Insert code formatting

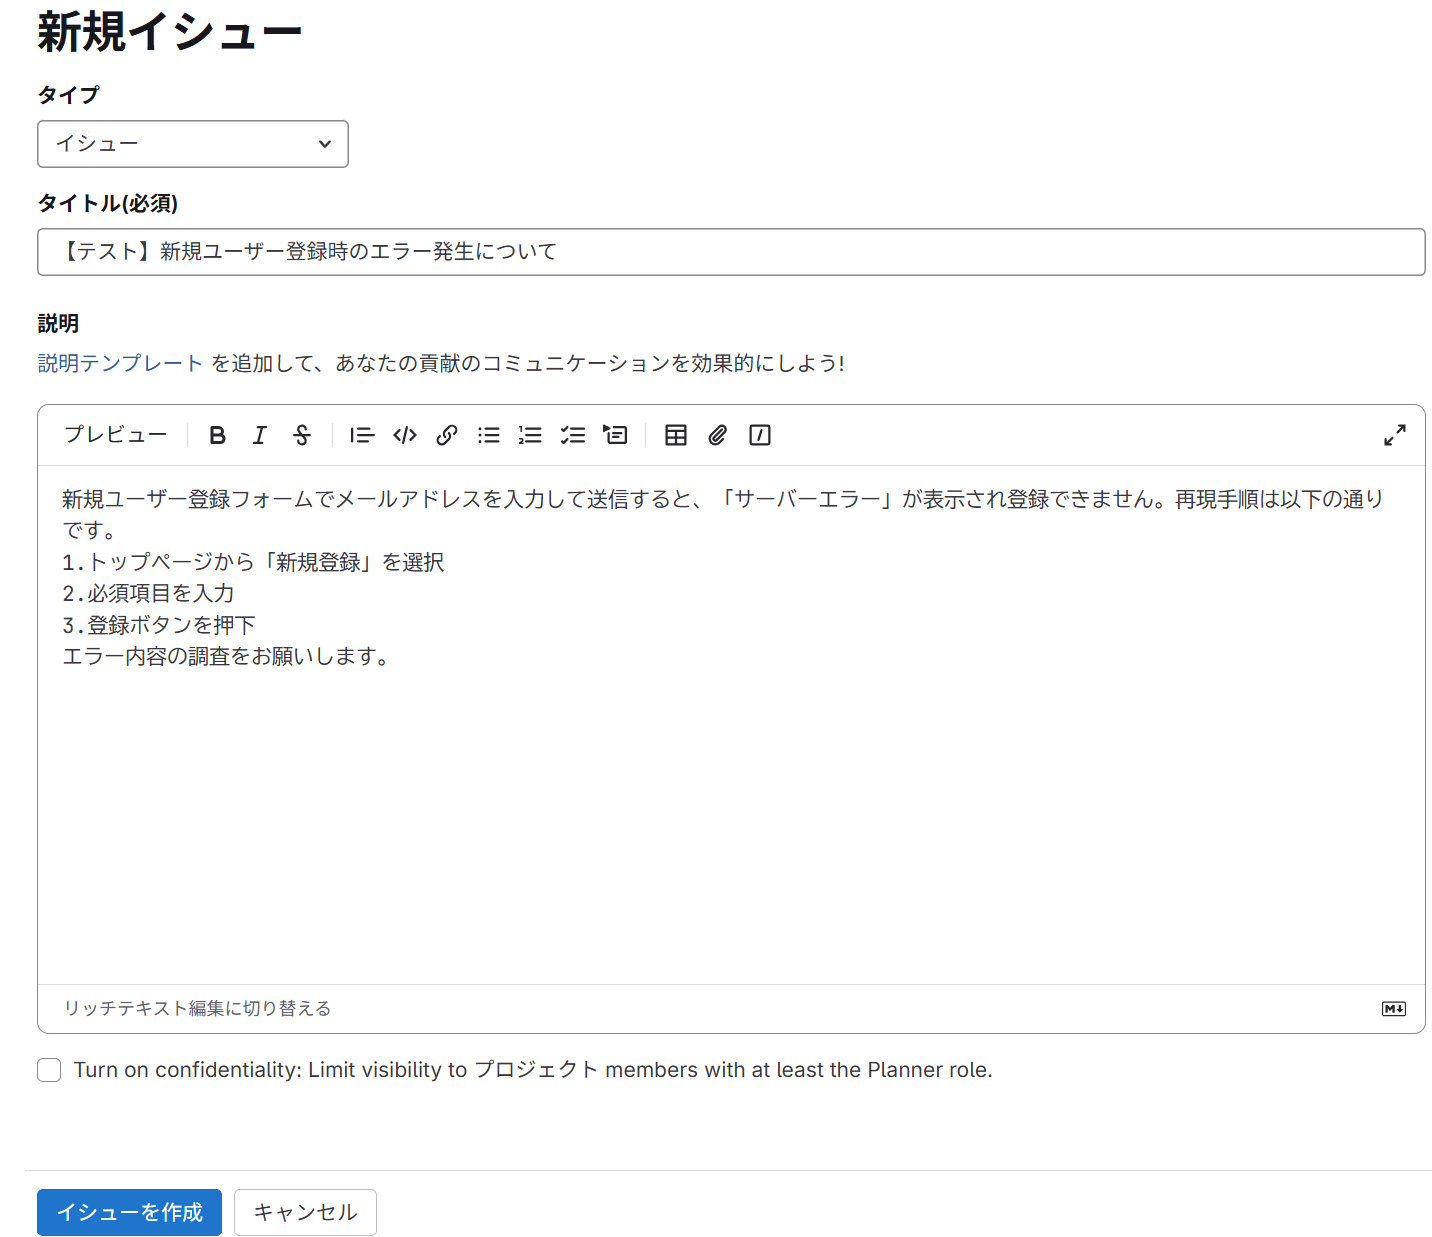pos(405,435)
